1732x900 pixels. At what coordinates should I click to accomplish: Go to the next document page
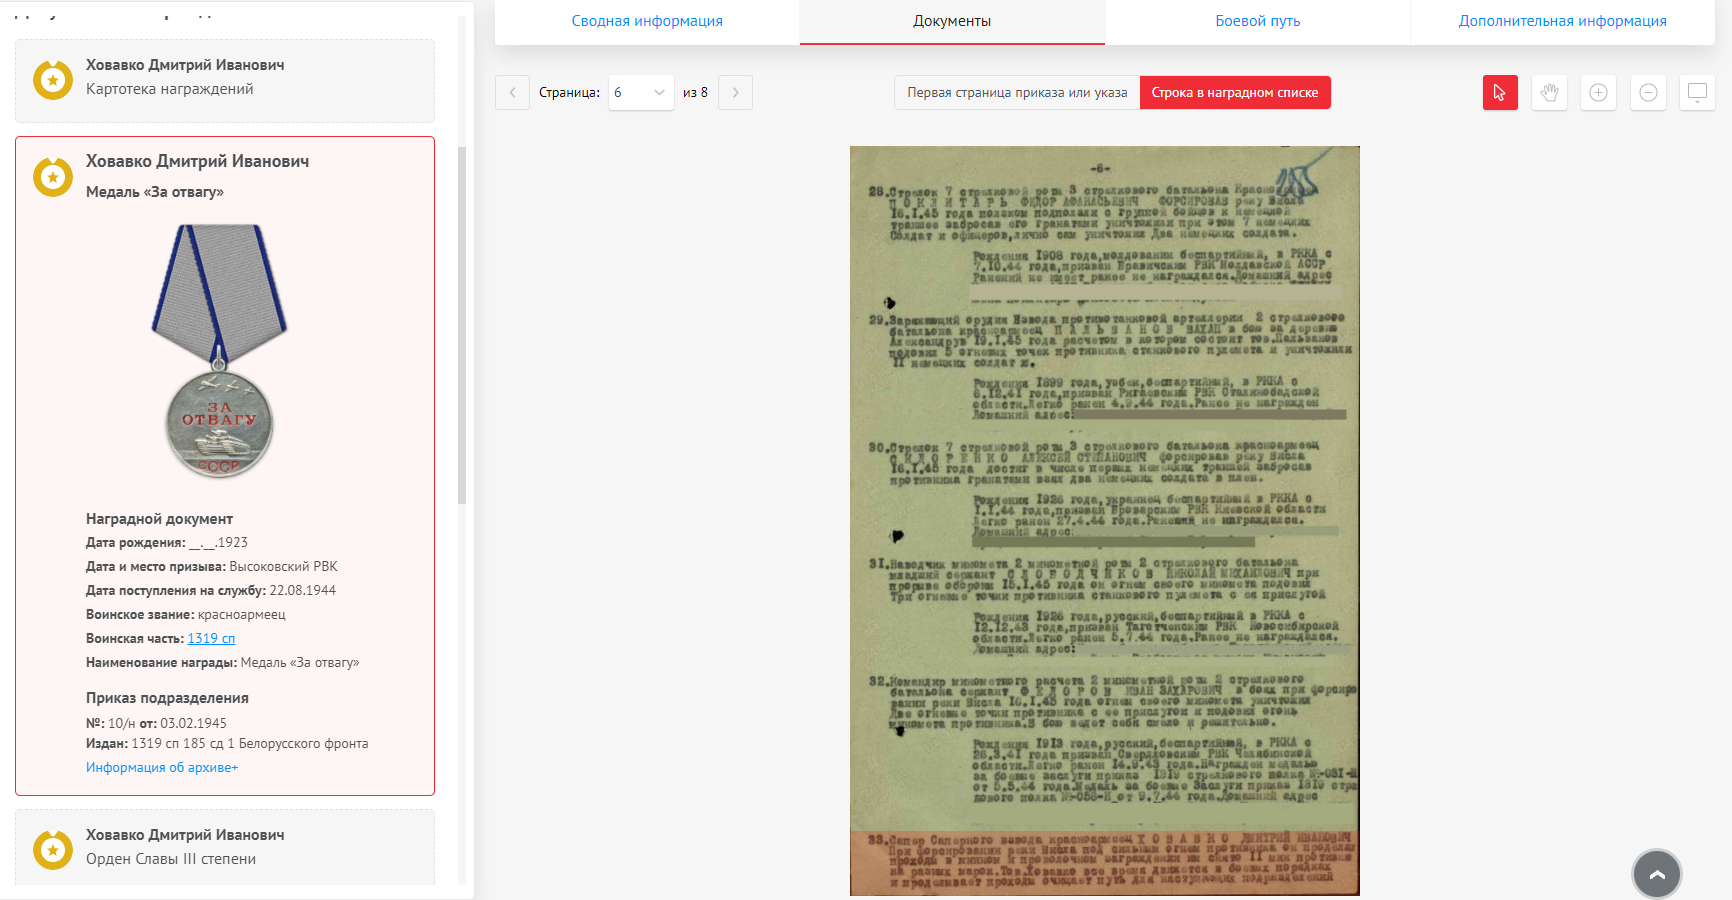[x=735, y=93]
